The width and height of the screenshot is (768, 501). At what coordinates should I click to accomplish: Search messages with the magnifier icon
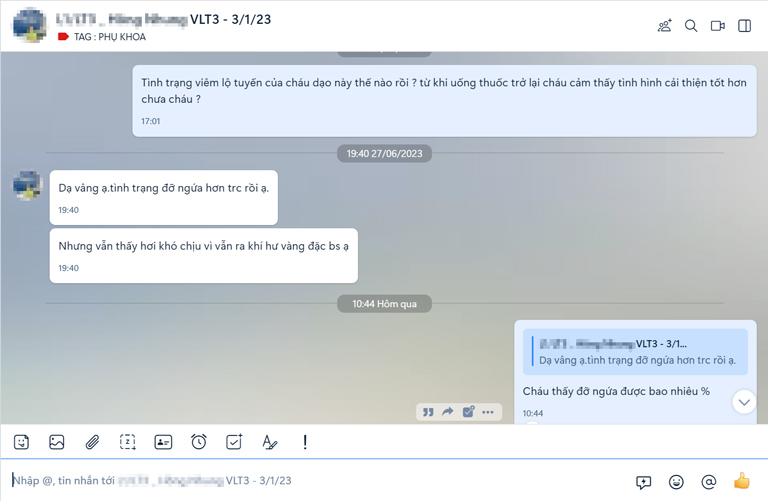pyautogui.click(x=691, y=25)
